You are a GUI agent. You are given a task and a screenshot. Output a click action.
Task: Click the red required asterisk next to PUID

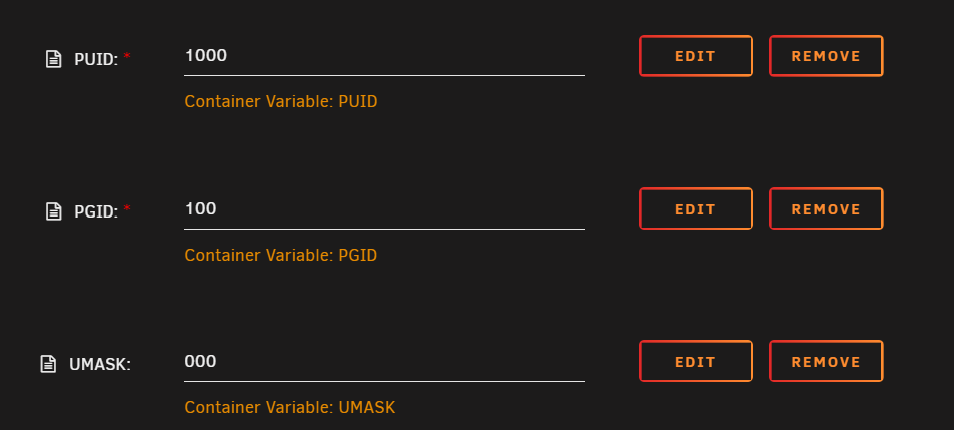tap(127, 57)
